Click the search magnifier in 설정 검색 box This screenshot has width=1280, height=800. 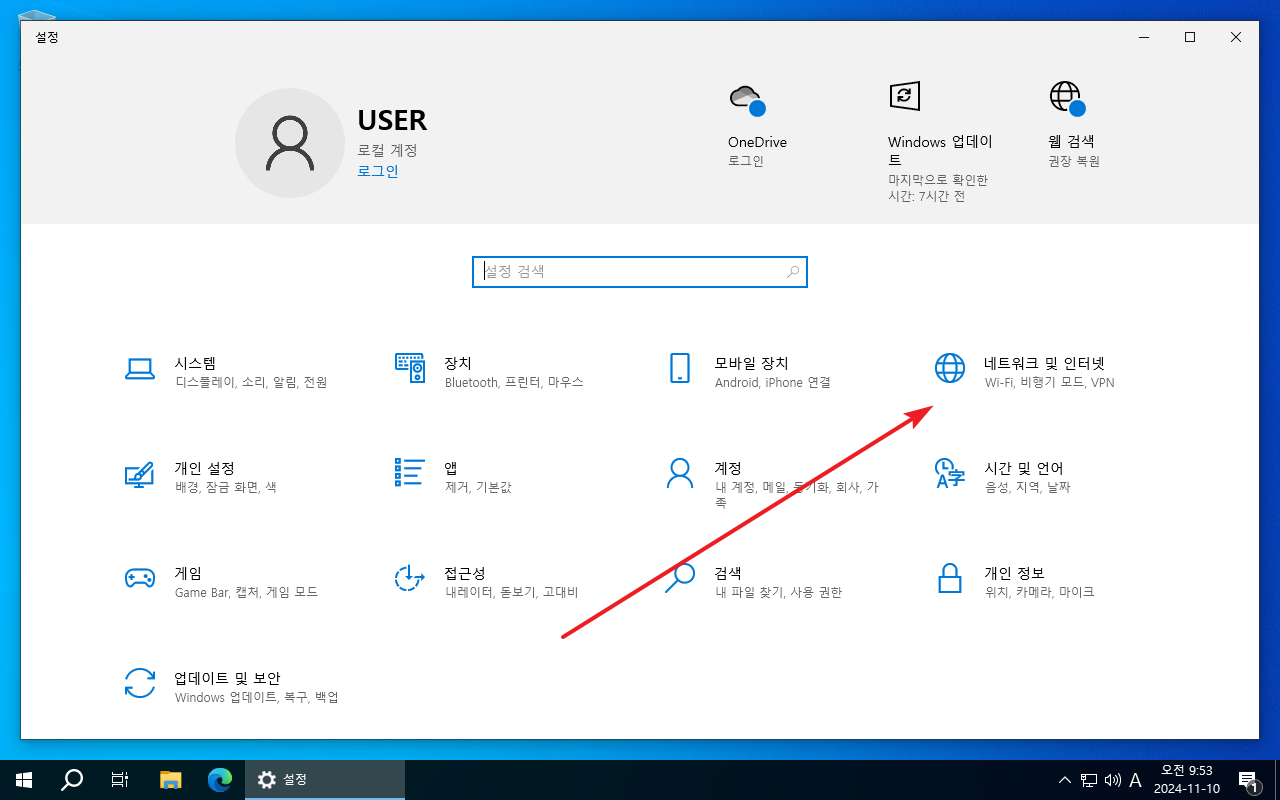793,271
